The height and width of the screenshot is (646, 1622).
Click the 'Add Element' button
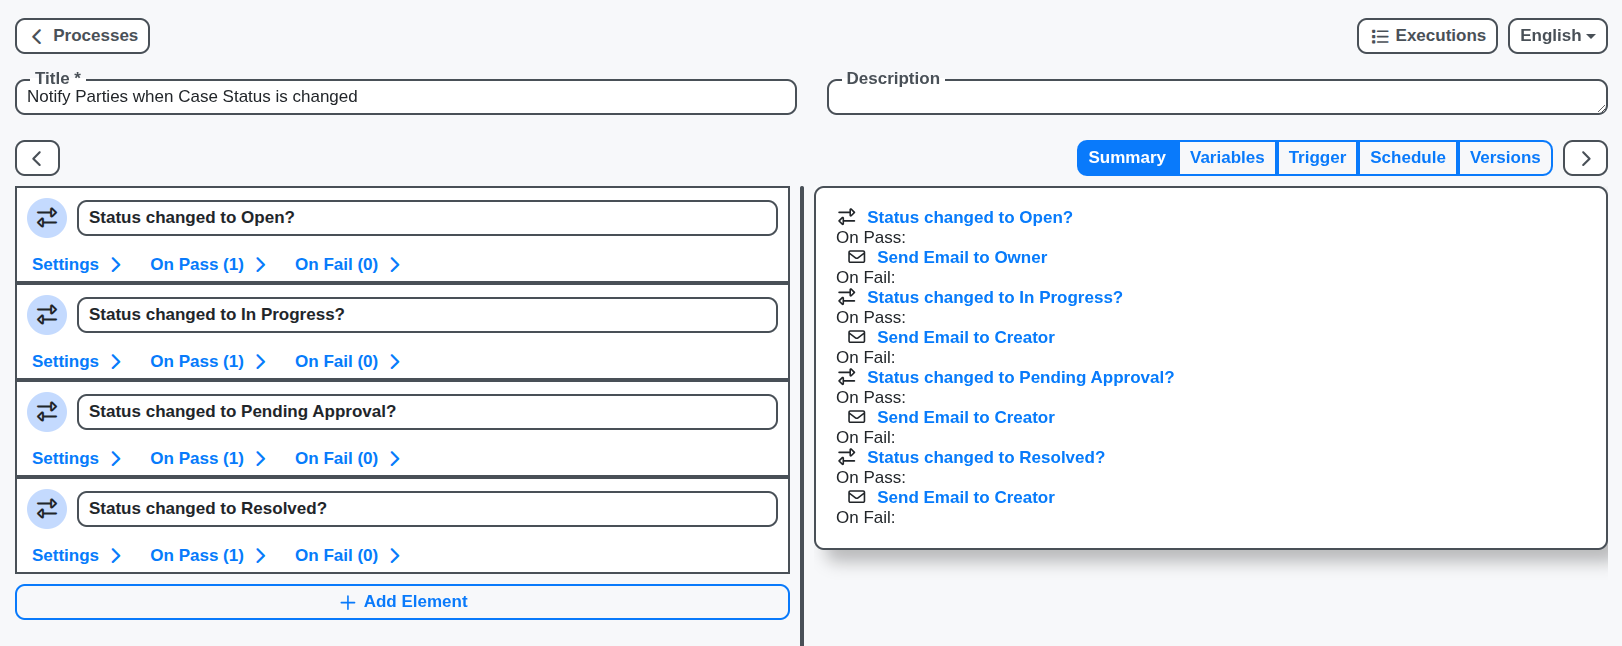click(402, 601)
